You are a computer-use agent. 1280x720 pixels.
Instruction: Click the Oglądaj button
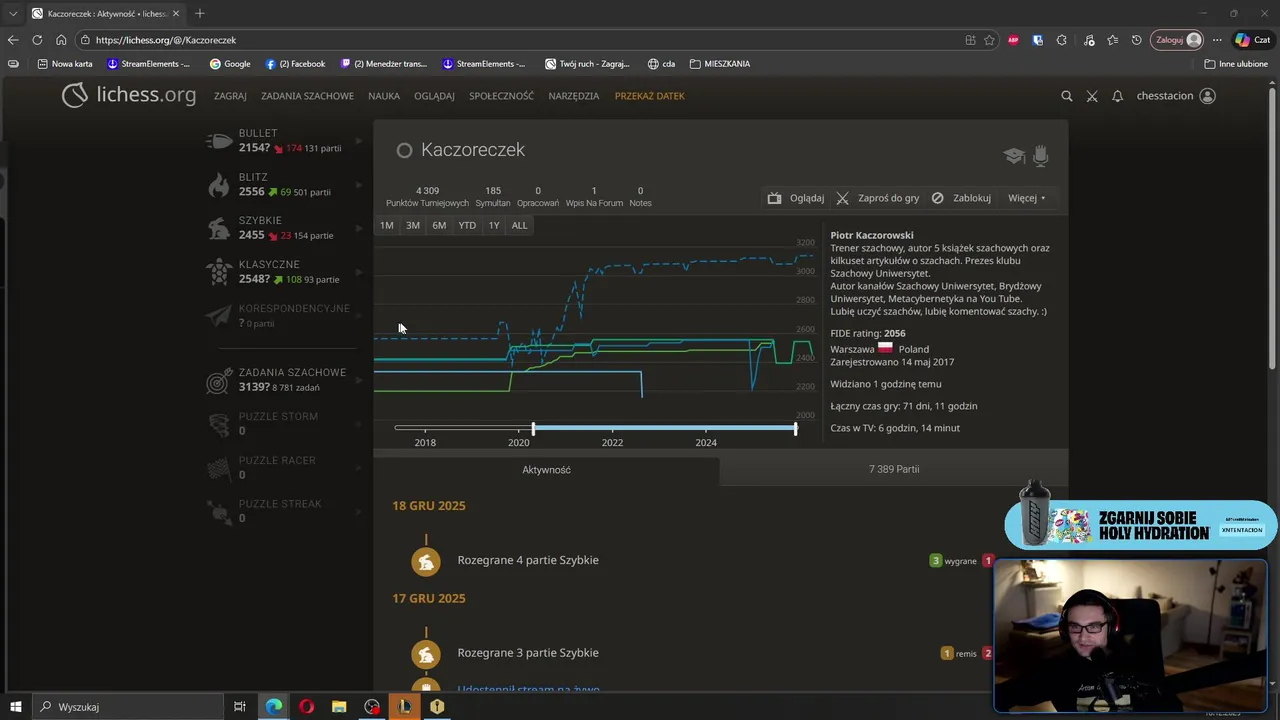796,198
